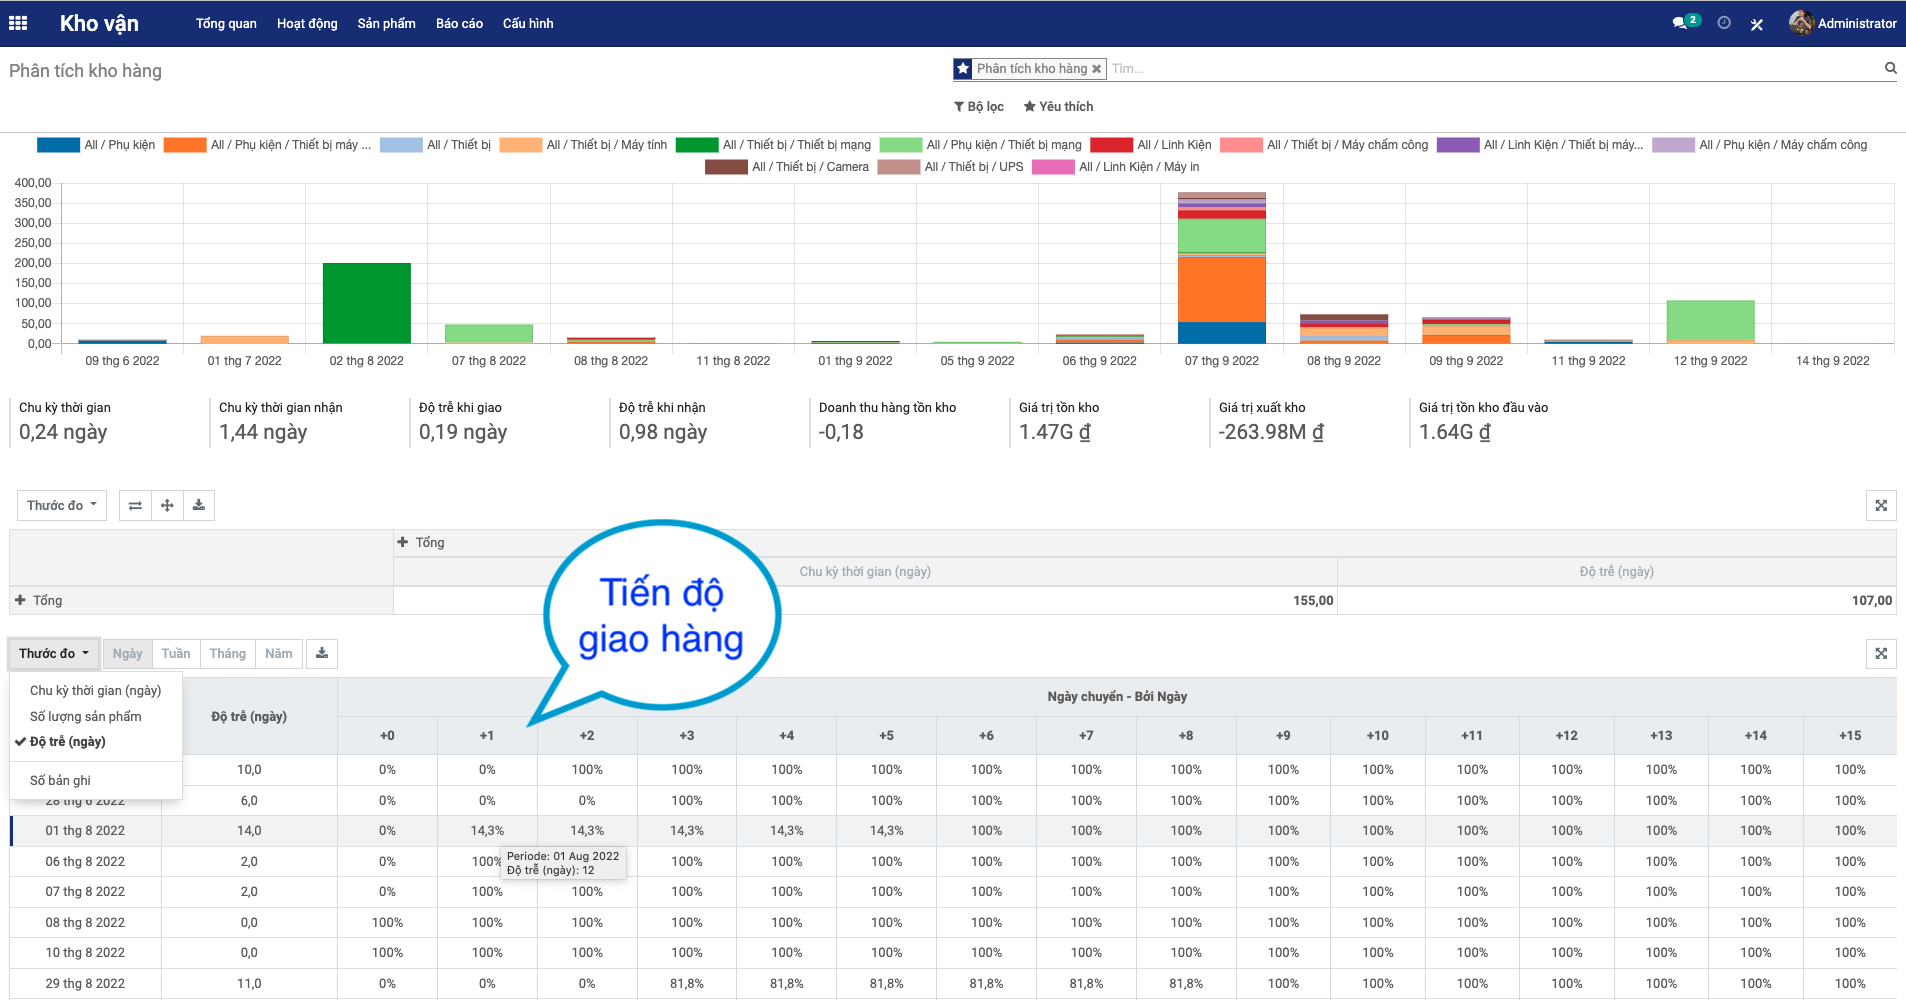Open the Tổng quan menu
The image size is (1906, 1000).
226,23
